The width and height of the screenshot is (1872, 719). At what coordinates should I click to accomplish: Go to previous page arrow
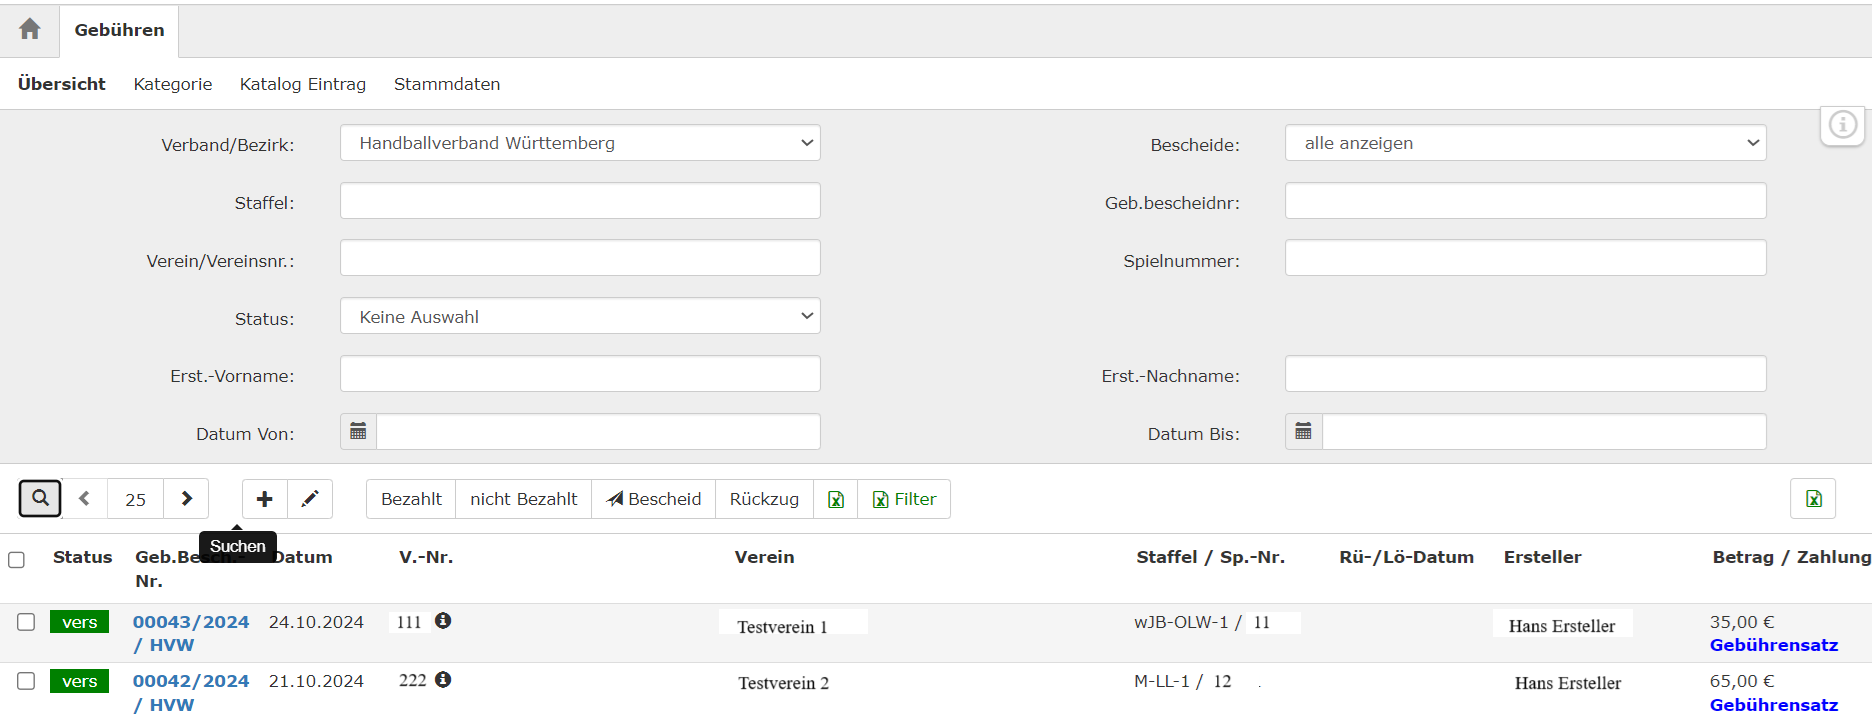point(85,498)
